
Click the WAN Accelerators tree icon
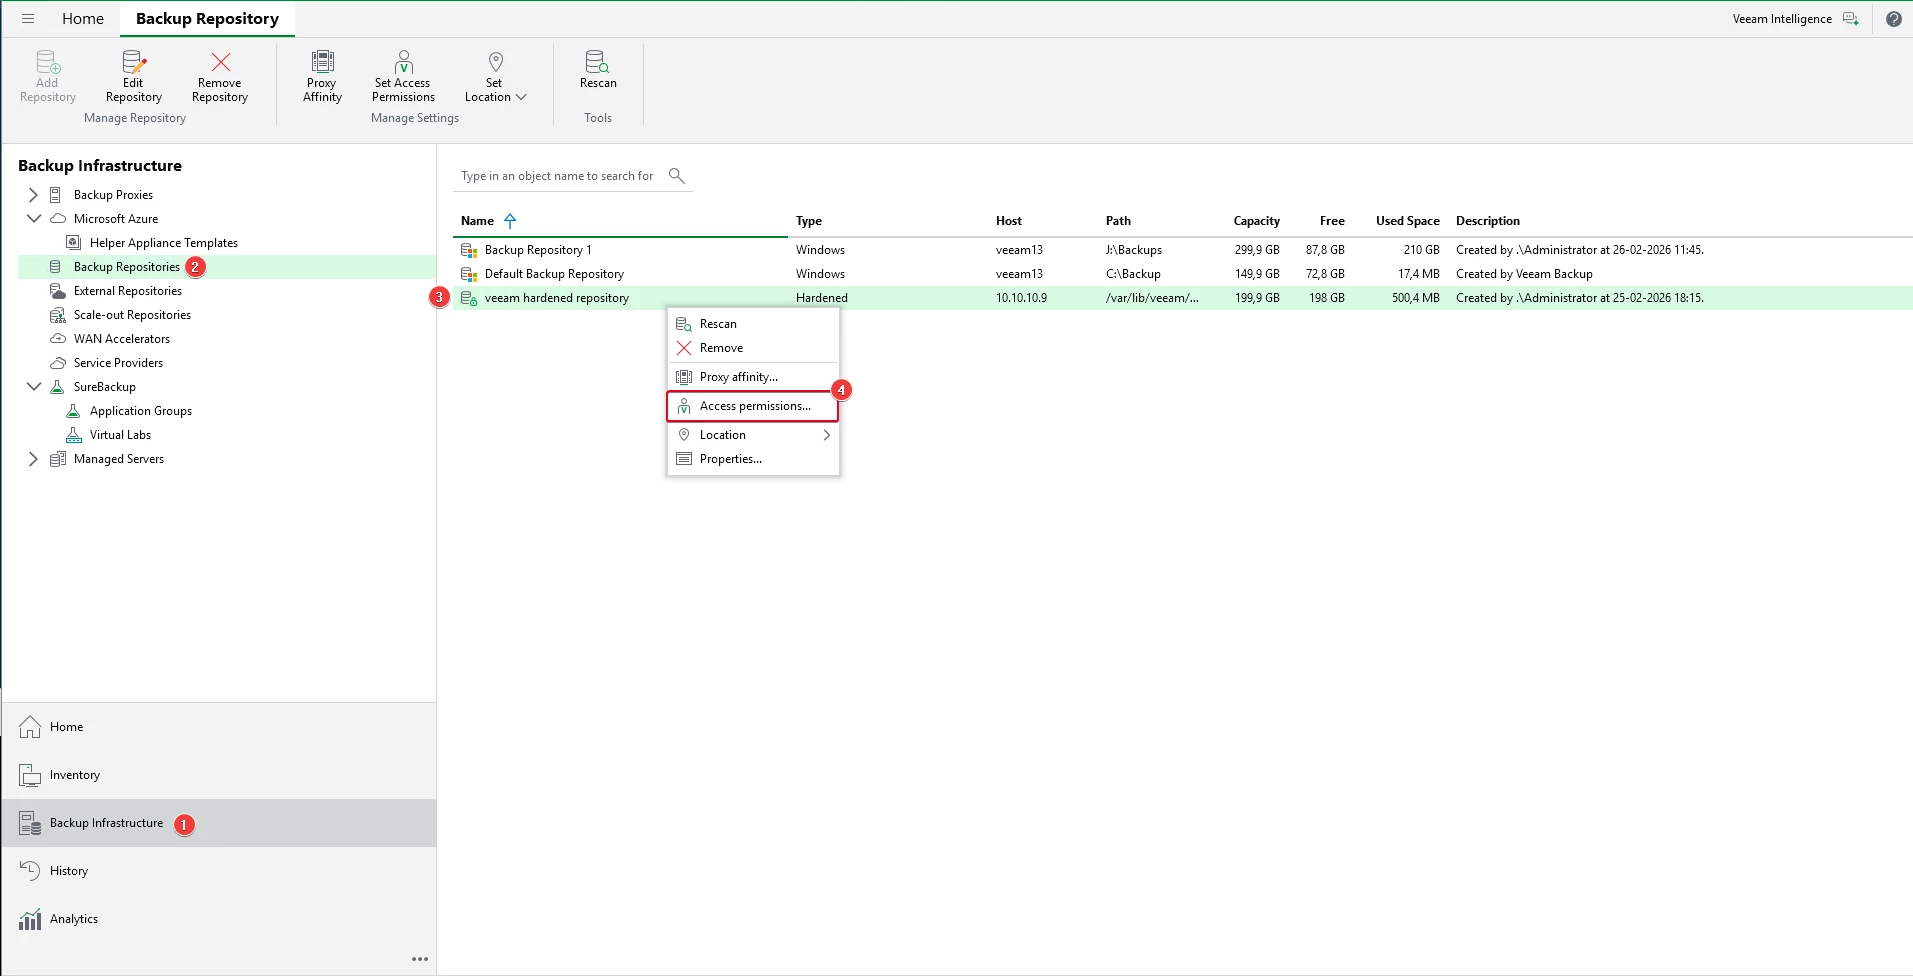click(x=58, y=339)
